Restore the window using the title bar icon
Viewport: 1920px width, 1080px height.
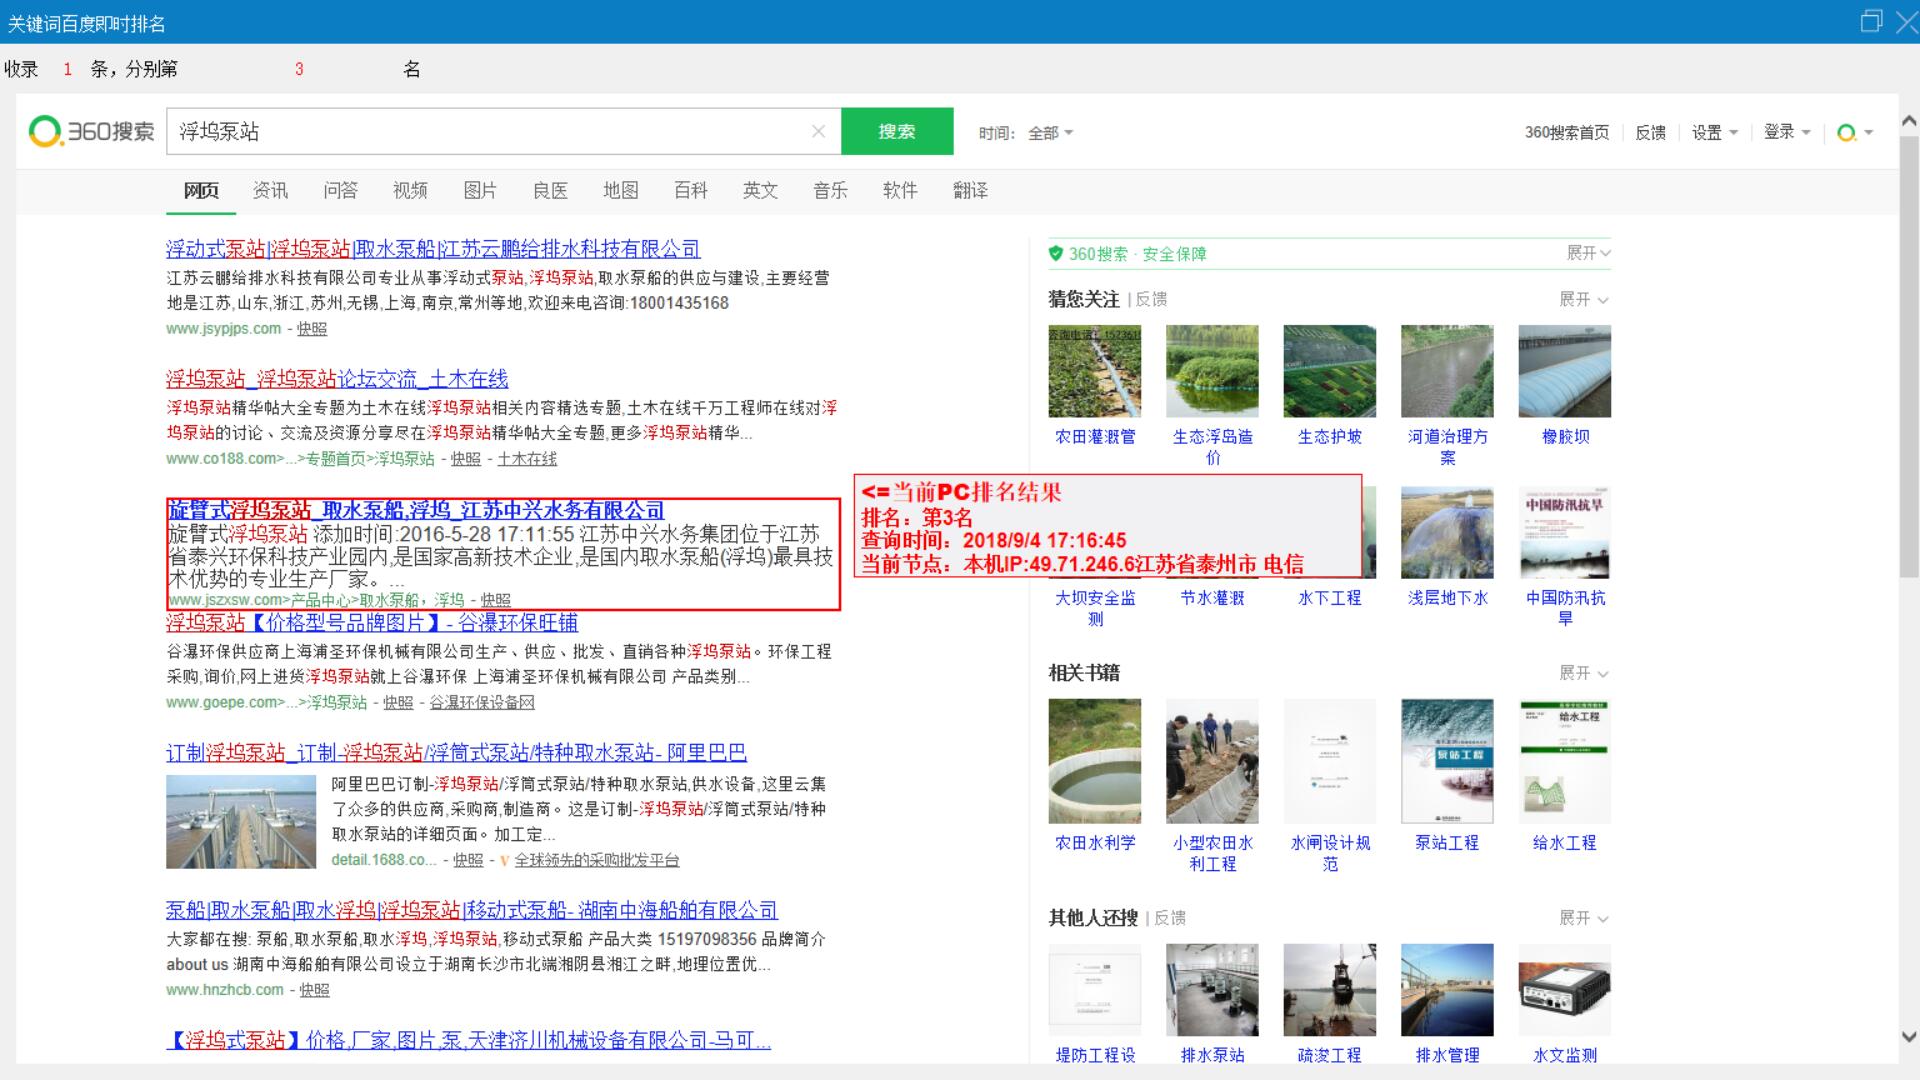coord(1871,21)
